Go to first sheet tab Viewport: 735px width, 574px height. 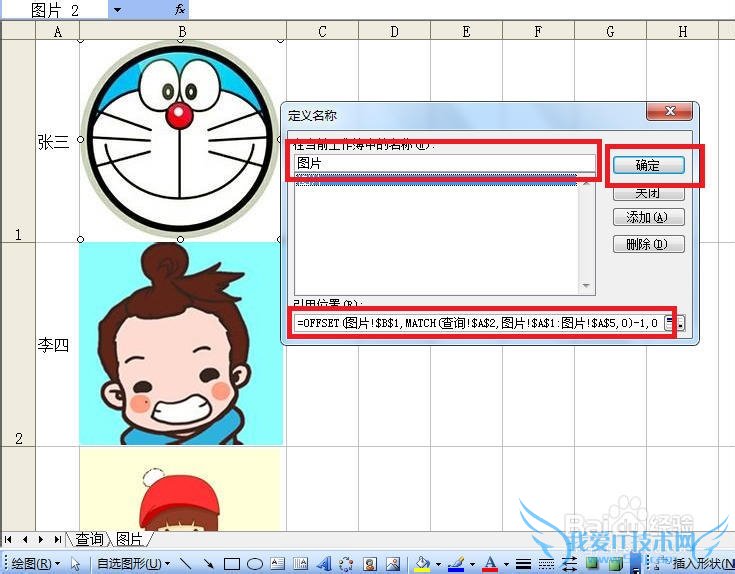coord(8,539)
